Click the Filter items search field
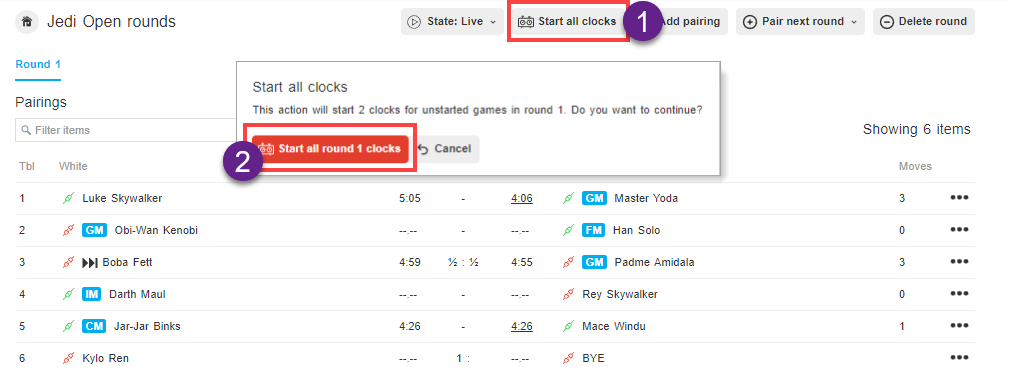1010x385 pixels. tap(126, 130)
